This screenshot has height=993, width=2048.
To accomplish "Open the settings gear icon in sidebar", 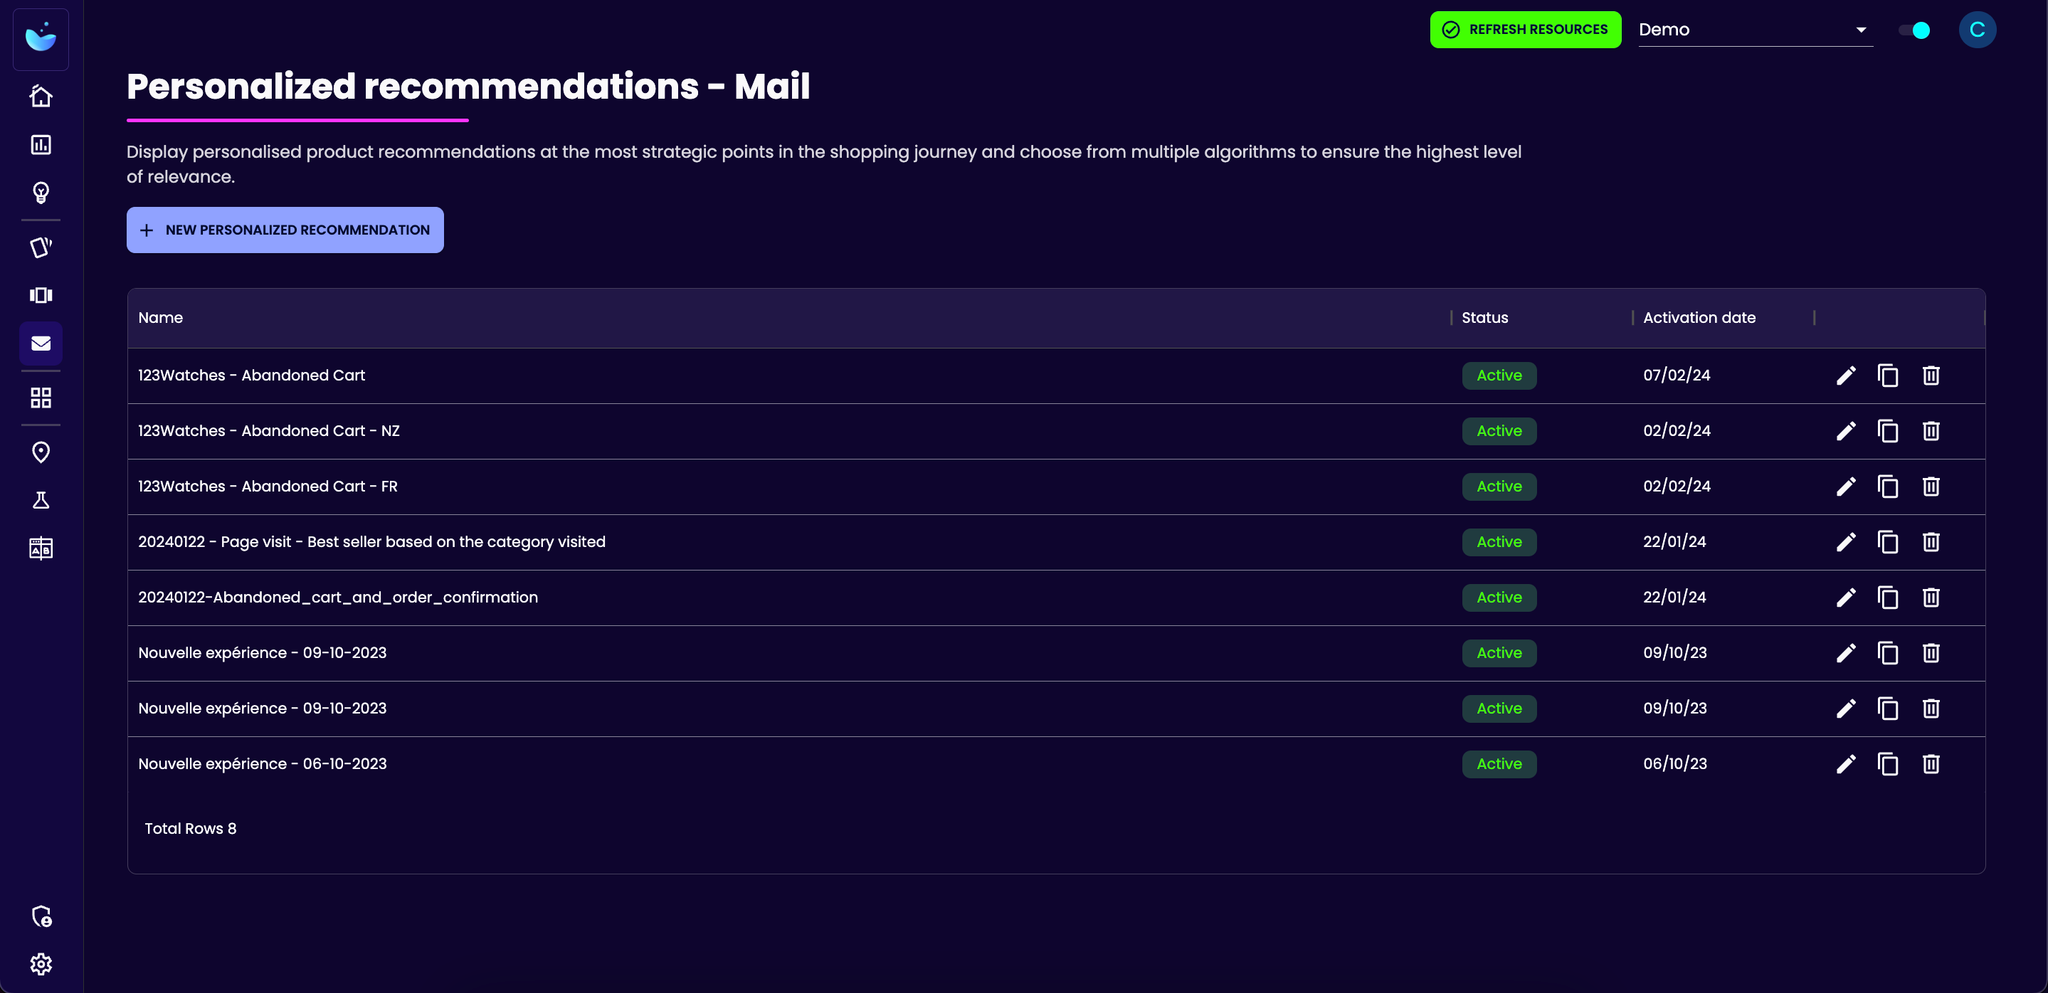I will click(x=41, y=964).
